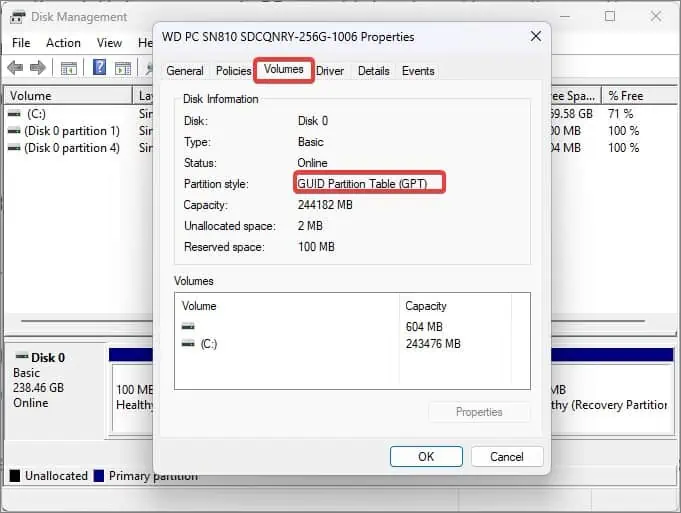Close the Properties dialog with X

(536, 36)
